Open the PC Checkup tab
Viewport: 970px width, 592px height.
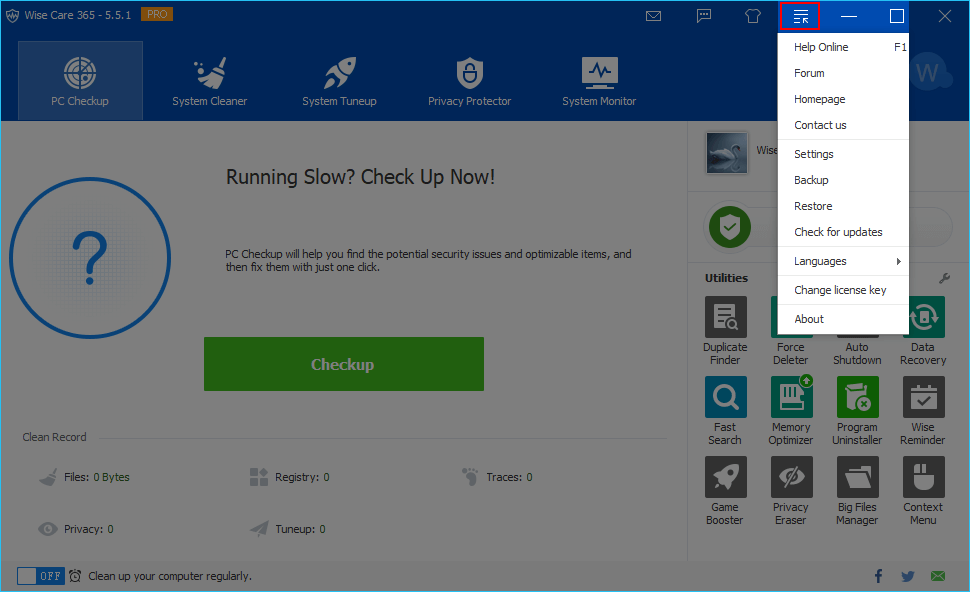(80, 80)
